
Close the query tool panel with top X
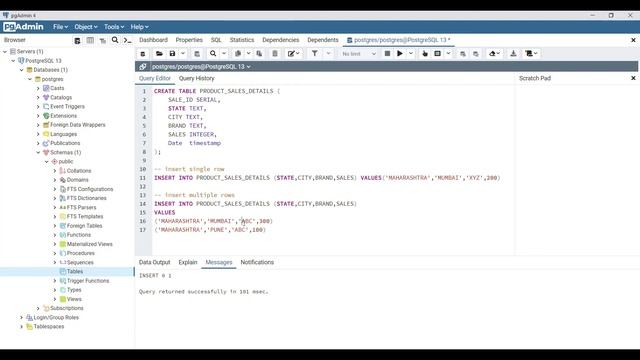coord(633,40)
